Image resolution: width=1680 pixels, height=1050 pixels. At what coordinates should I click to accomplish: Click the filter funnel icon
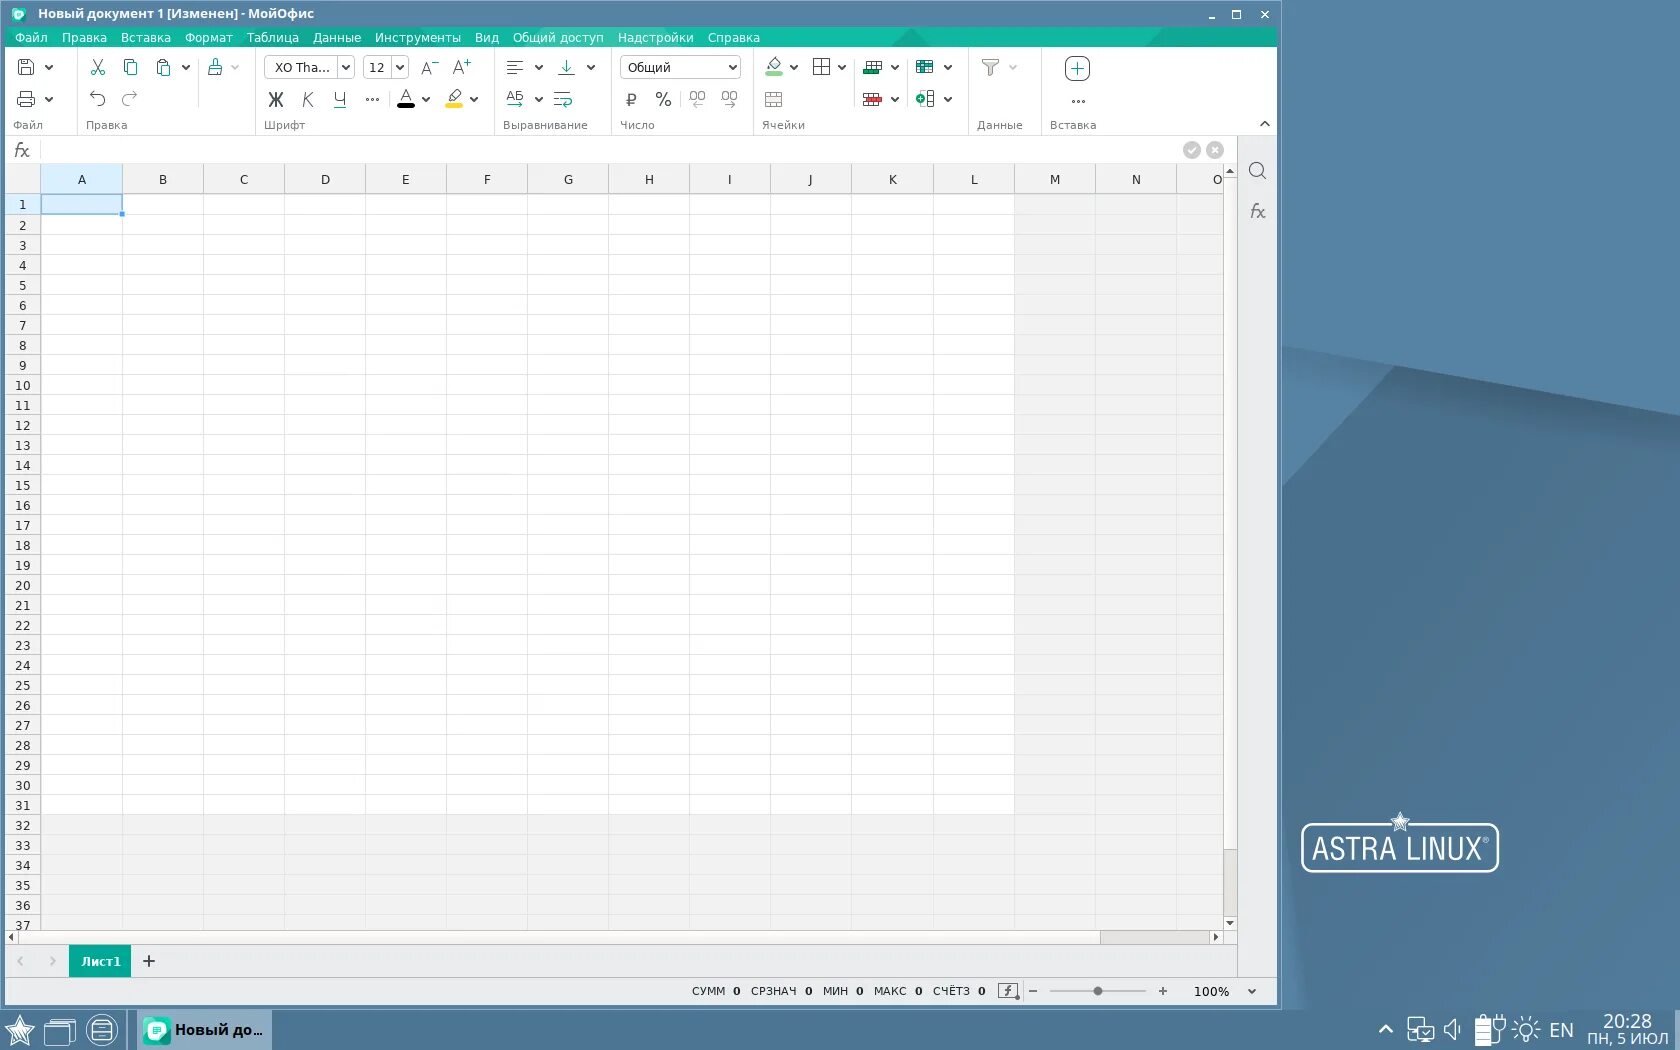tap(990, 67)
